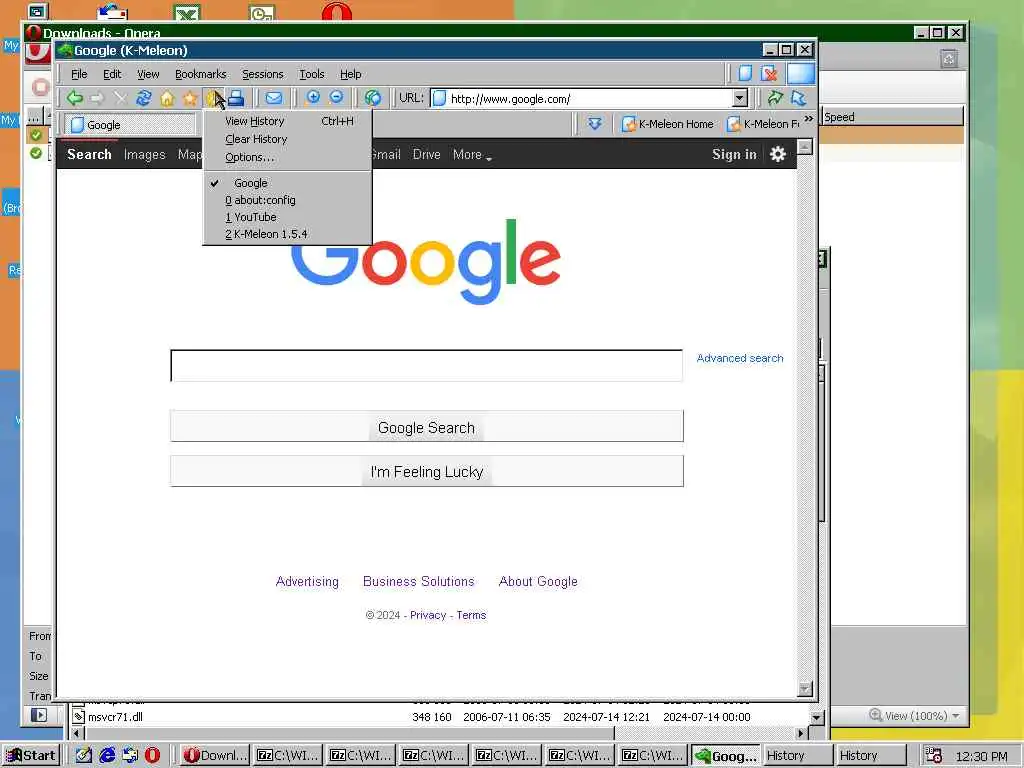
Task: Click the blue double-arrow bookmarks toolbar icon
Action: point(594,123)
